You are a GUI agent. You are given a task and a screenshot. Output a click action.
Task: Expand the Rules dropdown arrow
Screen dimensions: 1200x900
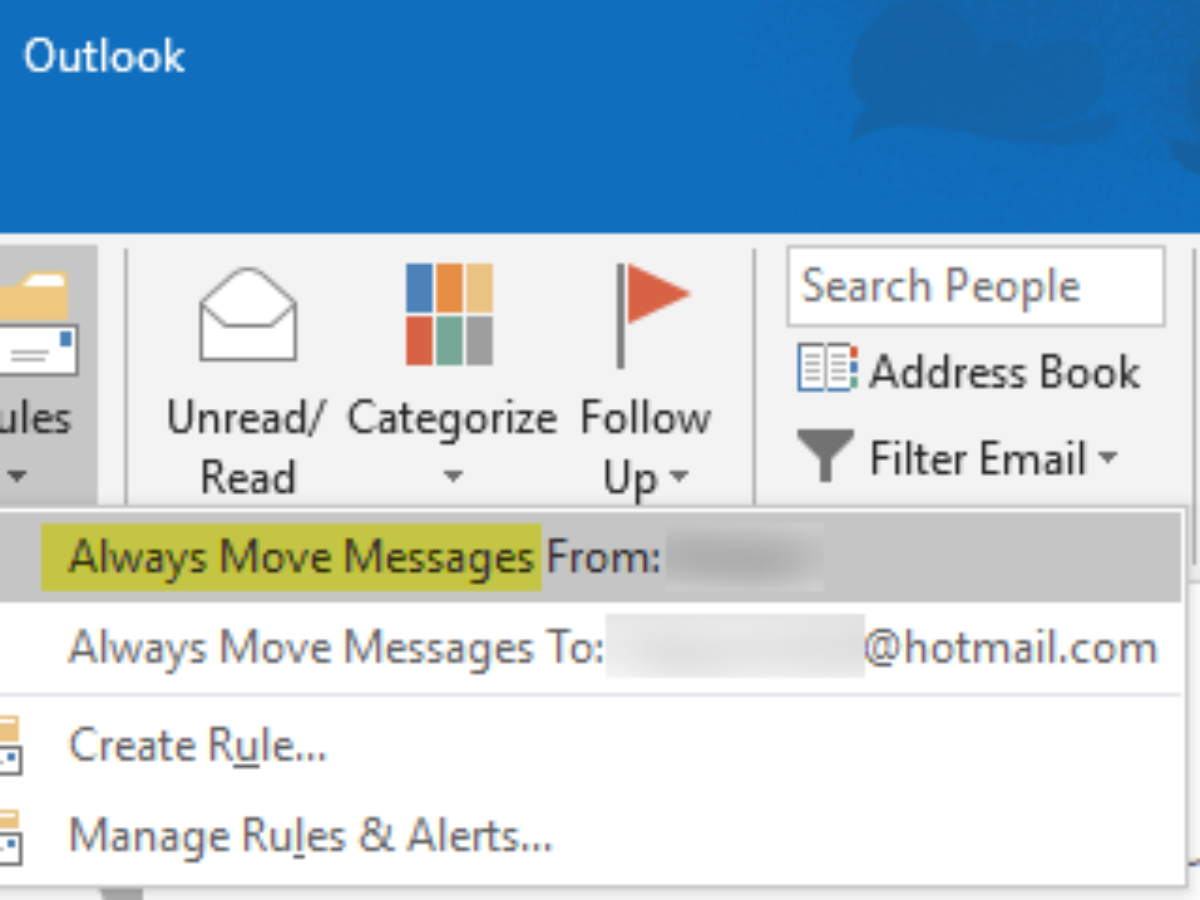[17, 476]
